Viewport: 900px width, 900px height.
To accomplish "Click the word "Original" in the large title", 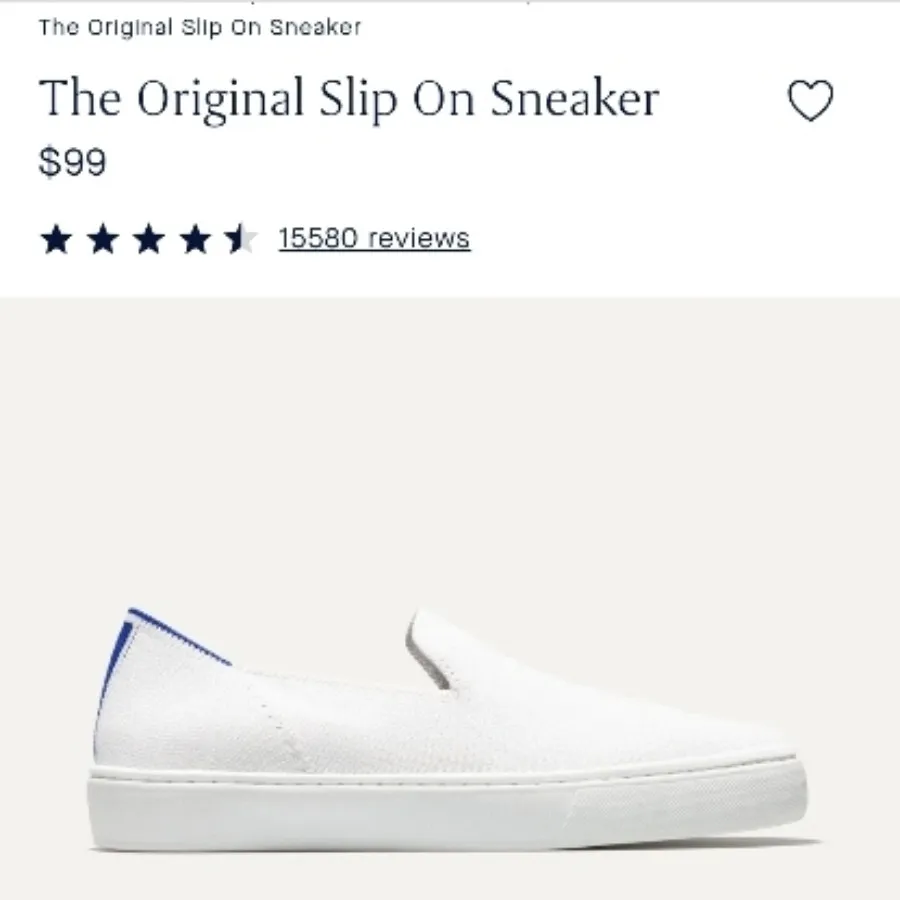I will click(220, 100).
